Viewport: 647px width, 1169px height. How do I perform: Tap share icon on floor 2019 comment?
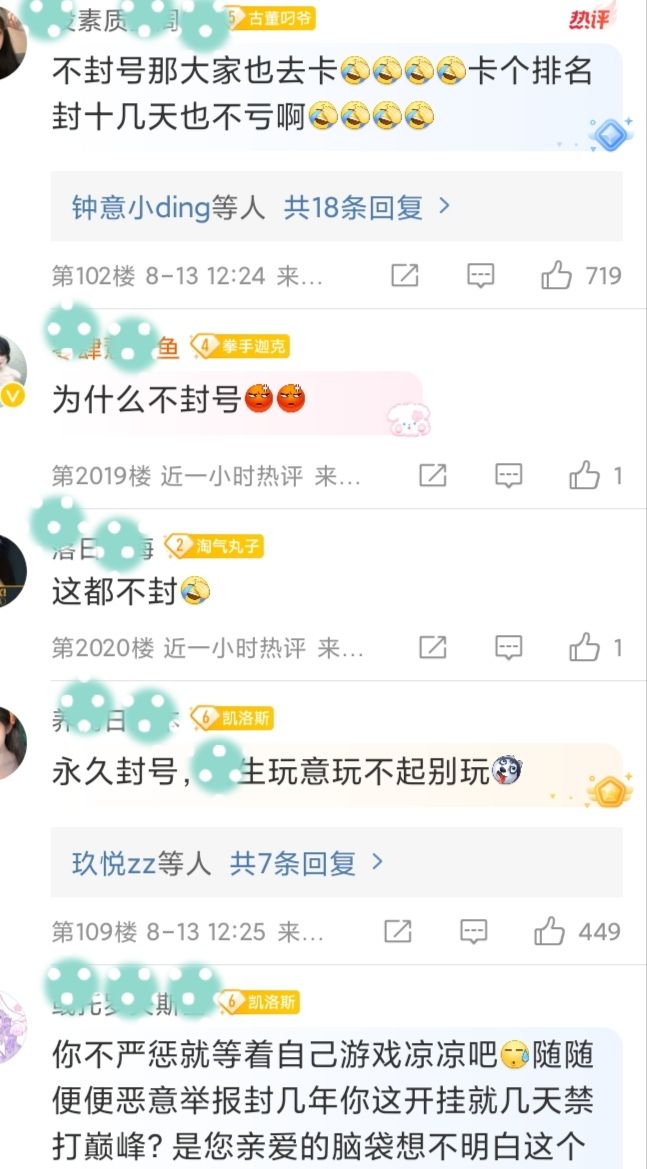pyautogui.click(x=432, y=476)
